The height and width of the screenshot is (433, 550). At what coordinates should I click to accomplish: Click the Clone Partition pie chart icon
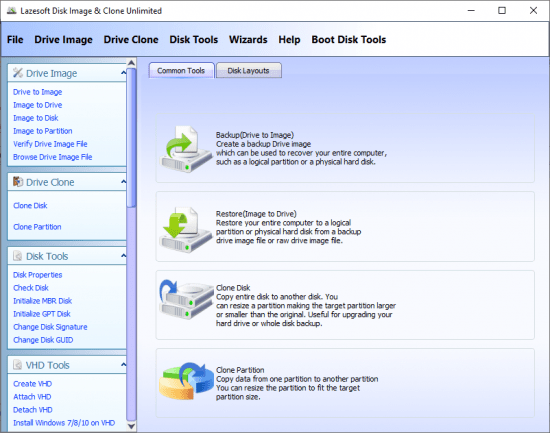[x=186, y=381]
